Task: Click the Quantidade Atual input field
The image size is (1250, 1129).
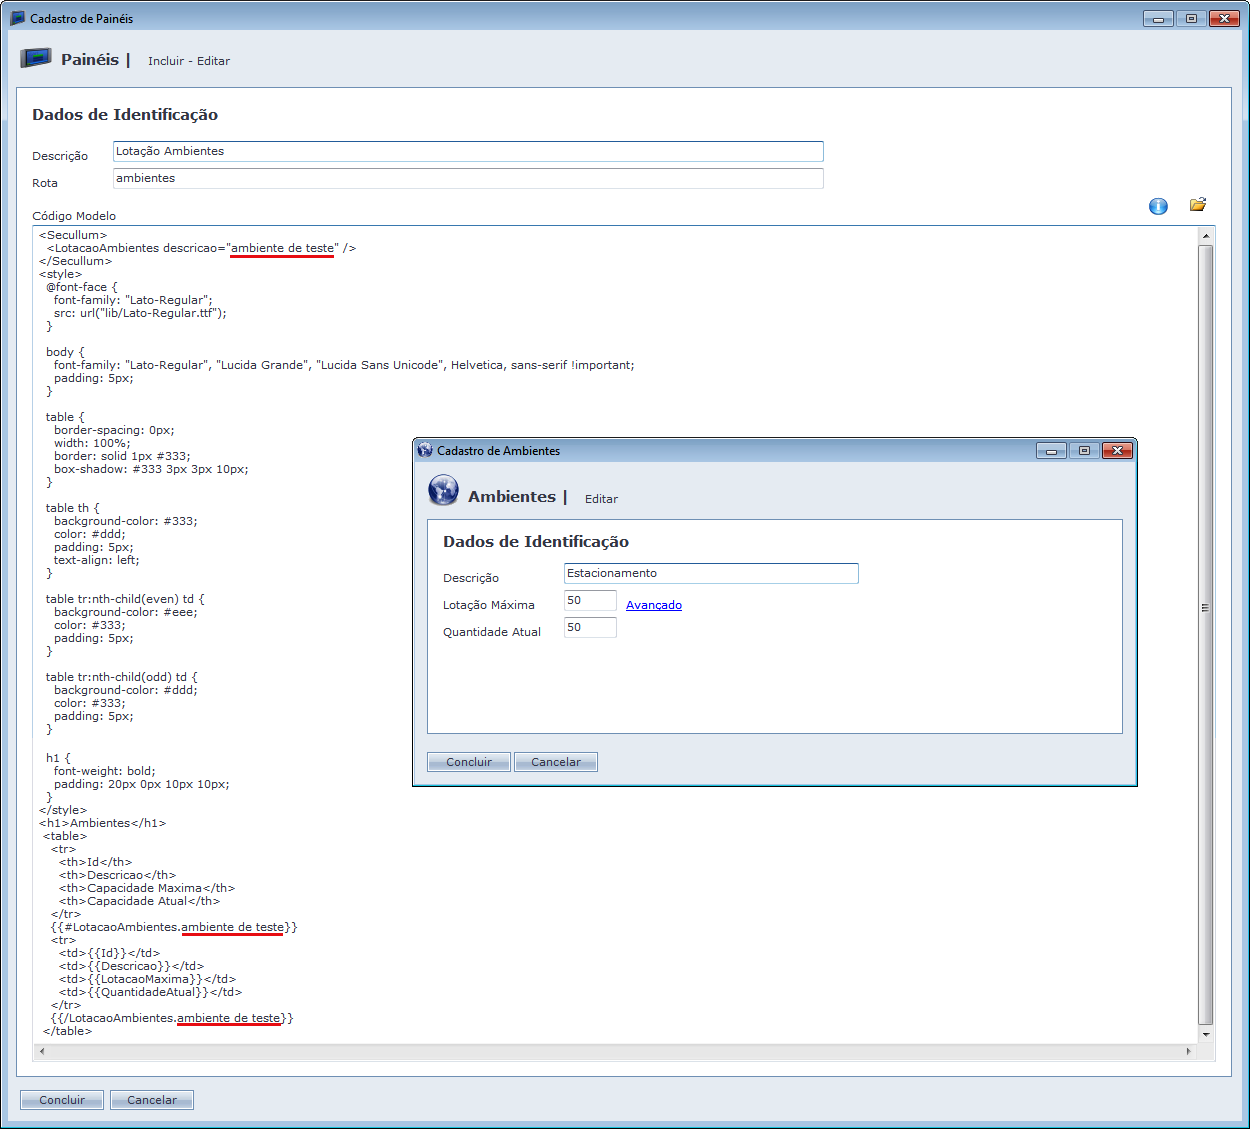Action: [x=590, y=627]
